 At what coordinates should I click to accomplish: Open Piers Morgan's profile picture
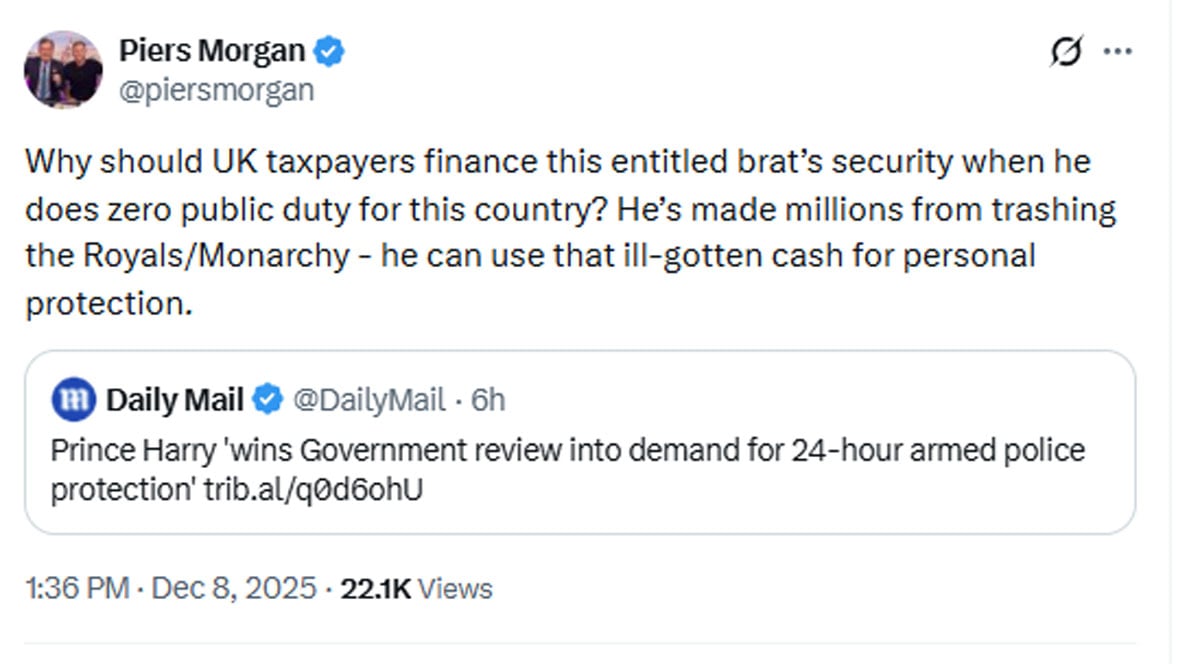point(63,69)
